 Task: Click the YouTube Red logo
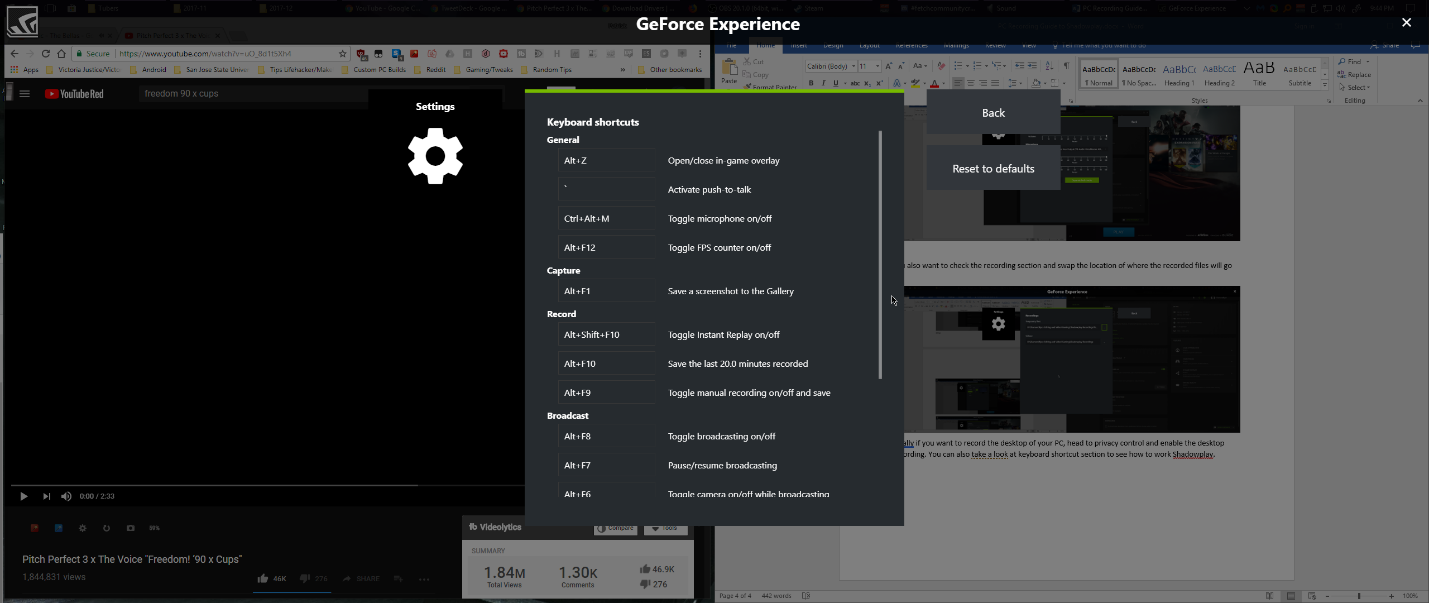coord(75,94)
